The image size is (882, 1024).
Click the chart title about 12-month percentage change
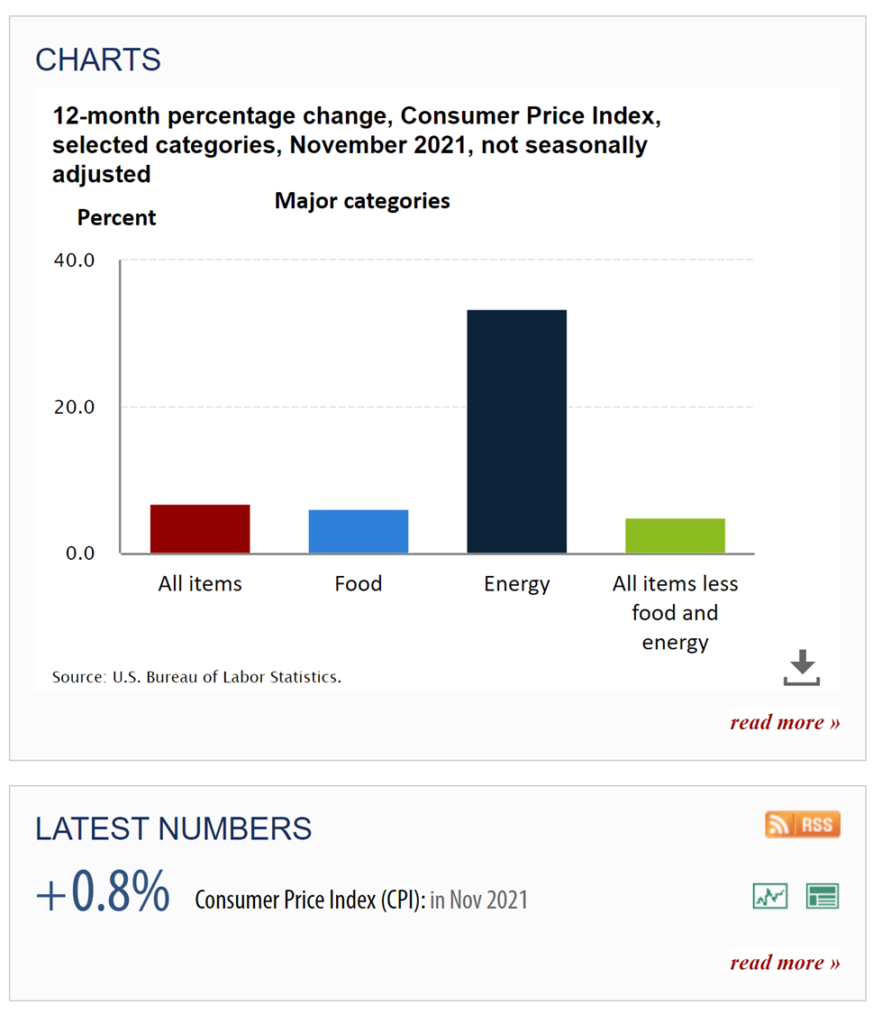pos(356,145)
